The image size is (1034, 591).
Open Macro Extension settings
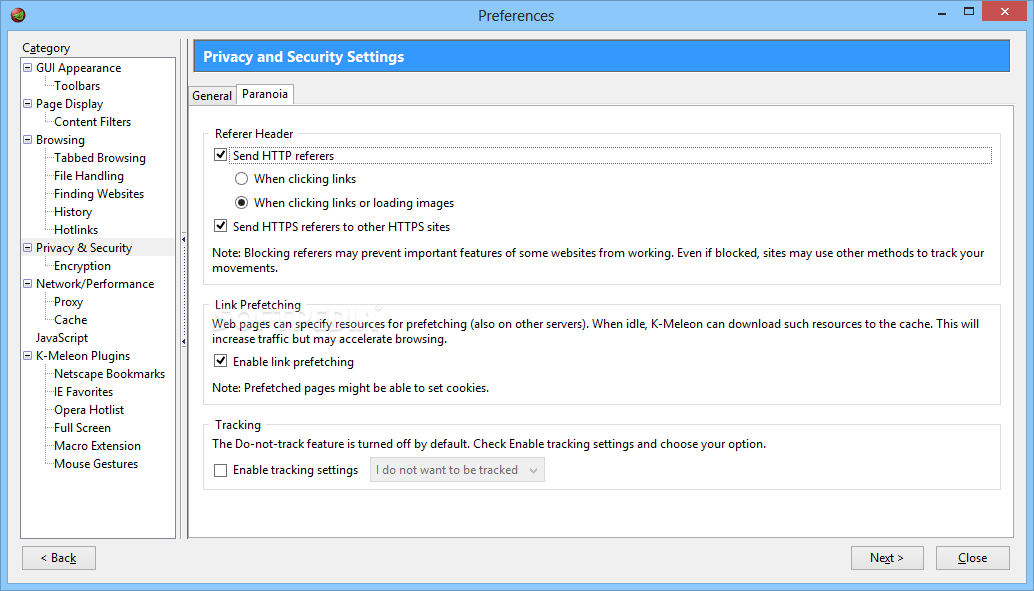[x=98, y=446]
